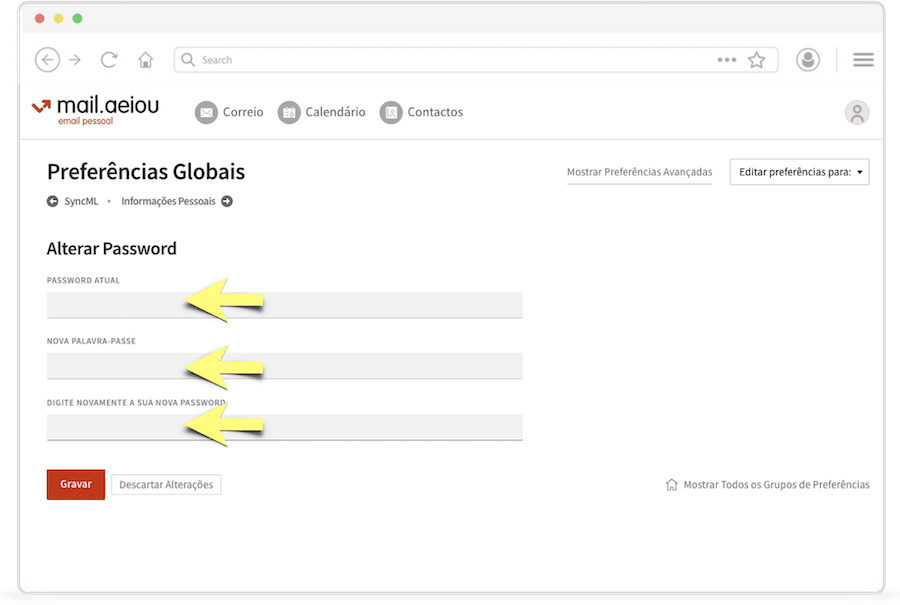Open the Contactos tab
This screenshot has height=605, width=900.
click(x=422, y=112)
